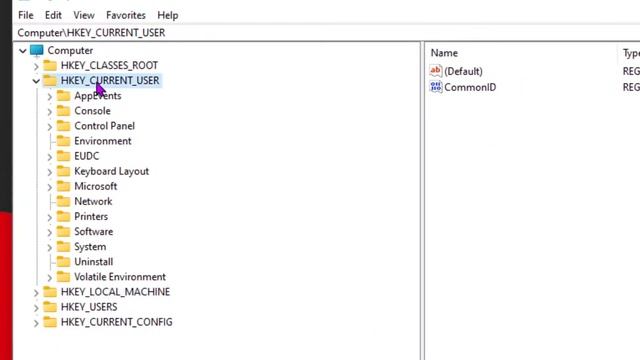
Task: Select the Volatile Environment key label
Action: (120, 277)
